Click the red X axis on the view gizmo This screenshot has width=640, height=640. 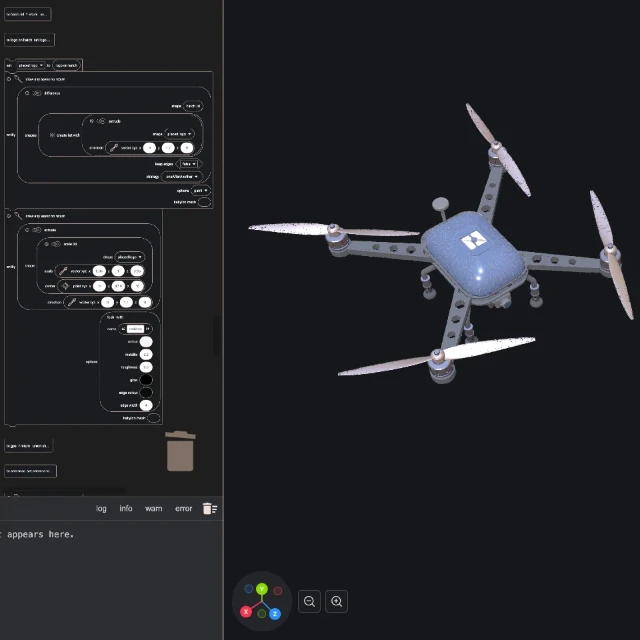pyautogui.click(x=246, y=612)
